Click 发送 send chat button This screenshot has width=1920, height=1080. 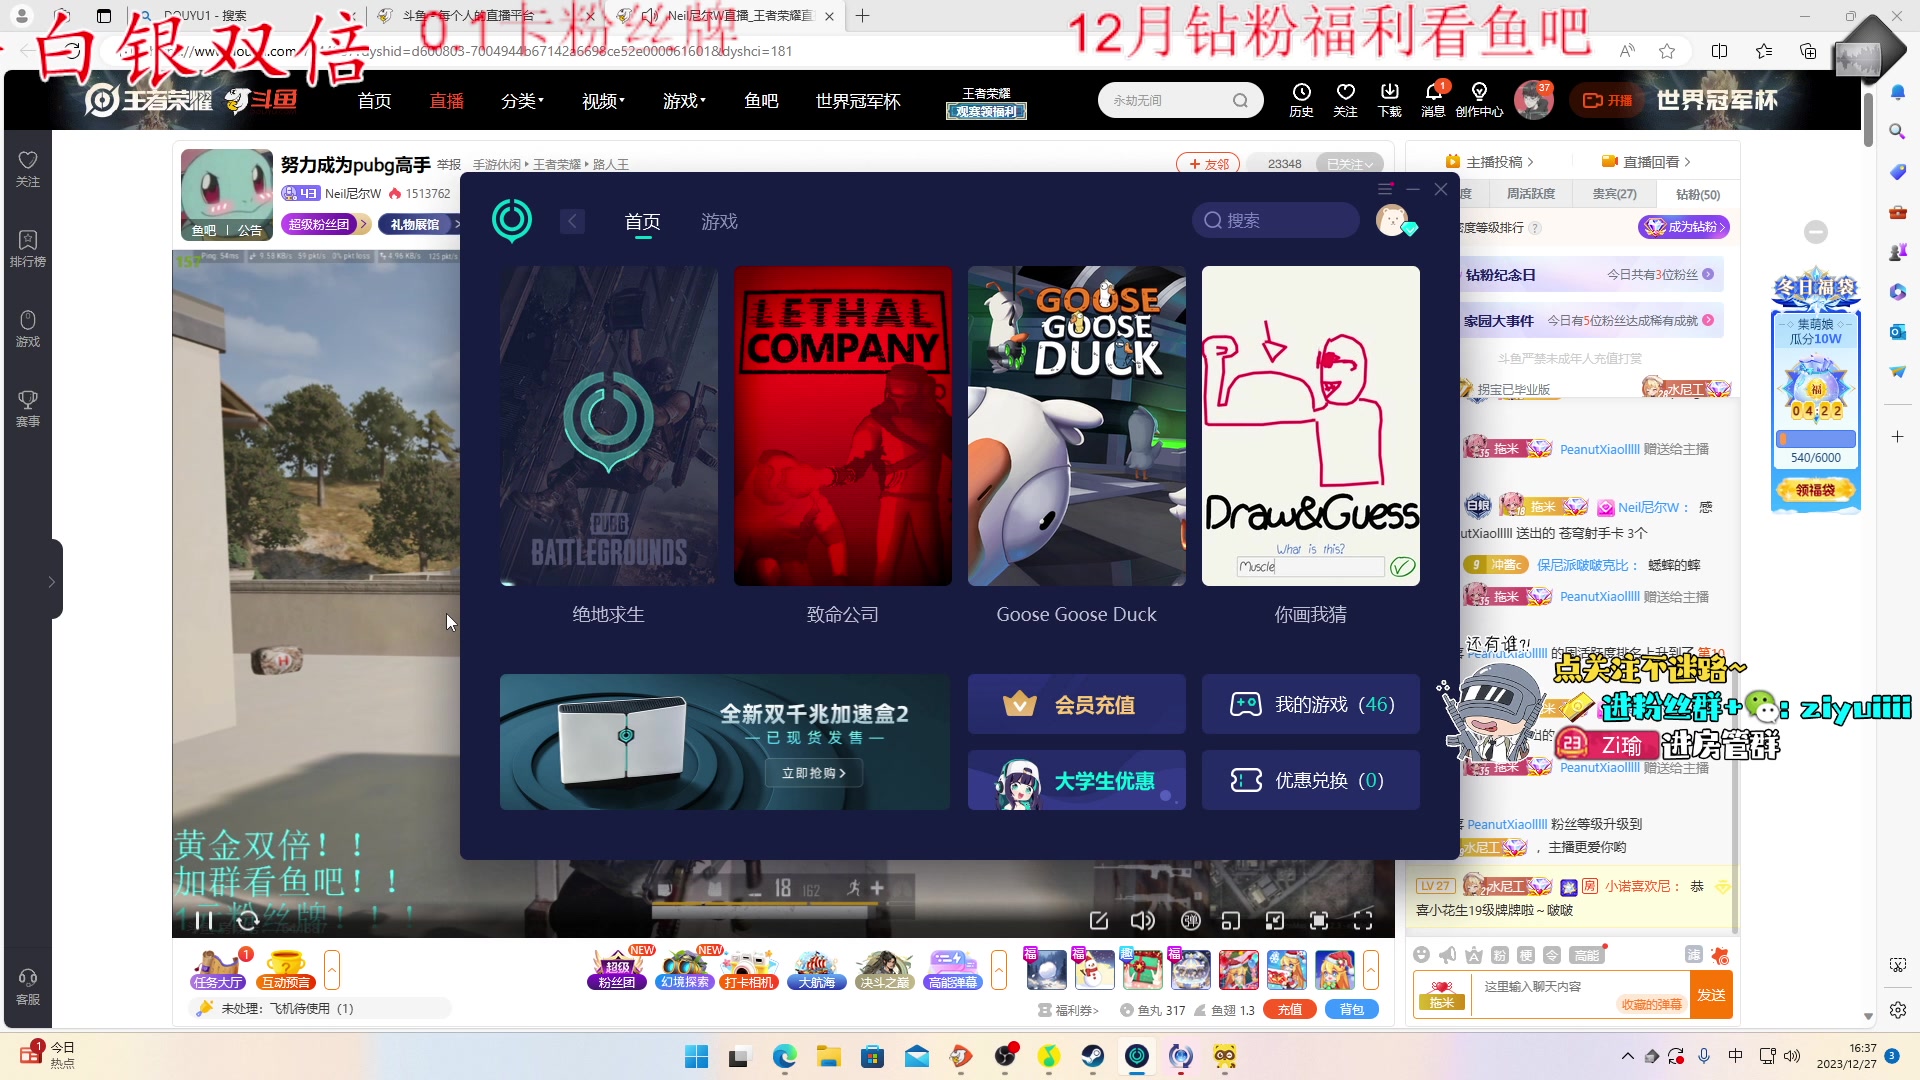pos(1711,995)
